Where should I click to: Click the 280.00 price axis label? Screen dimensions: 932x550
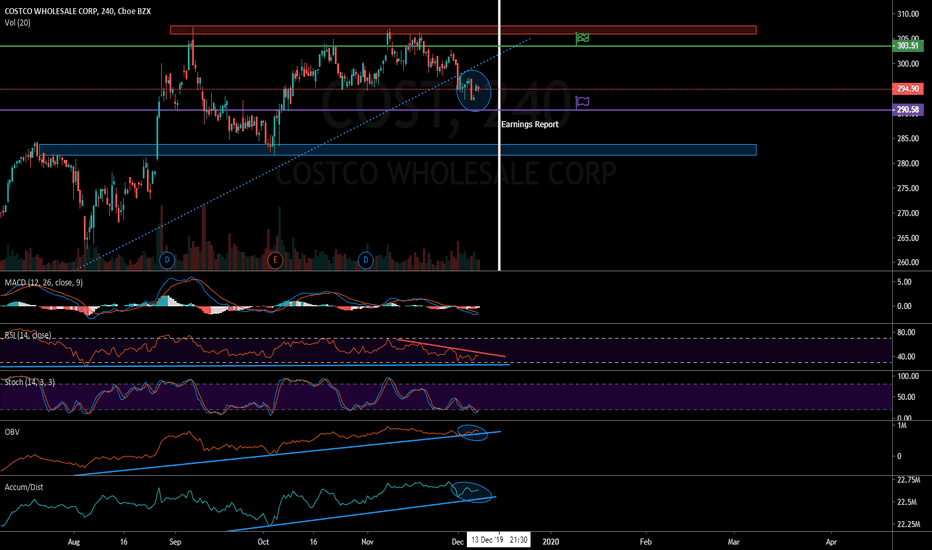point(908,164)
